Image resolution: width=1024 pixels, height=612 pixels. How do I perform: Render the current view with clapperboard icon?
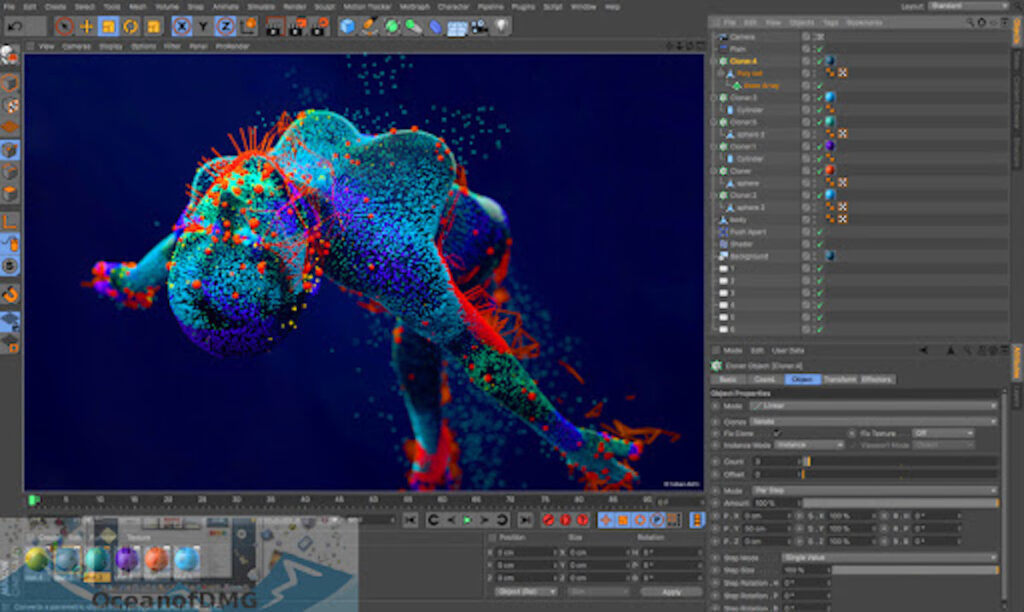point(275,27)
